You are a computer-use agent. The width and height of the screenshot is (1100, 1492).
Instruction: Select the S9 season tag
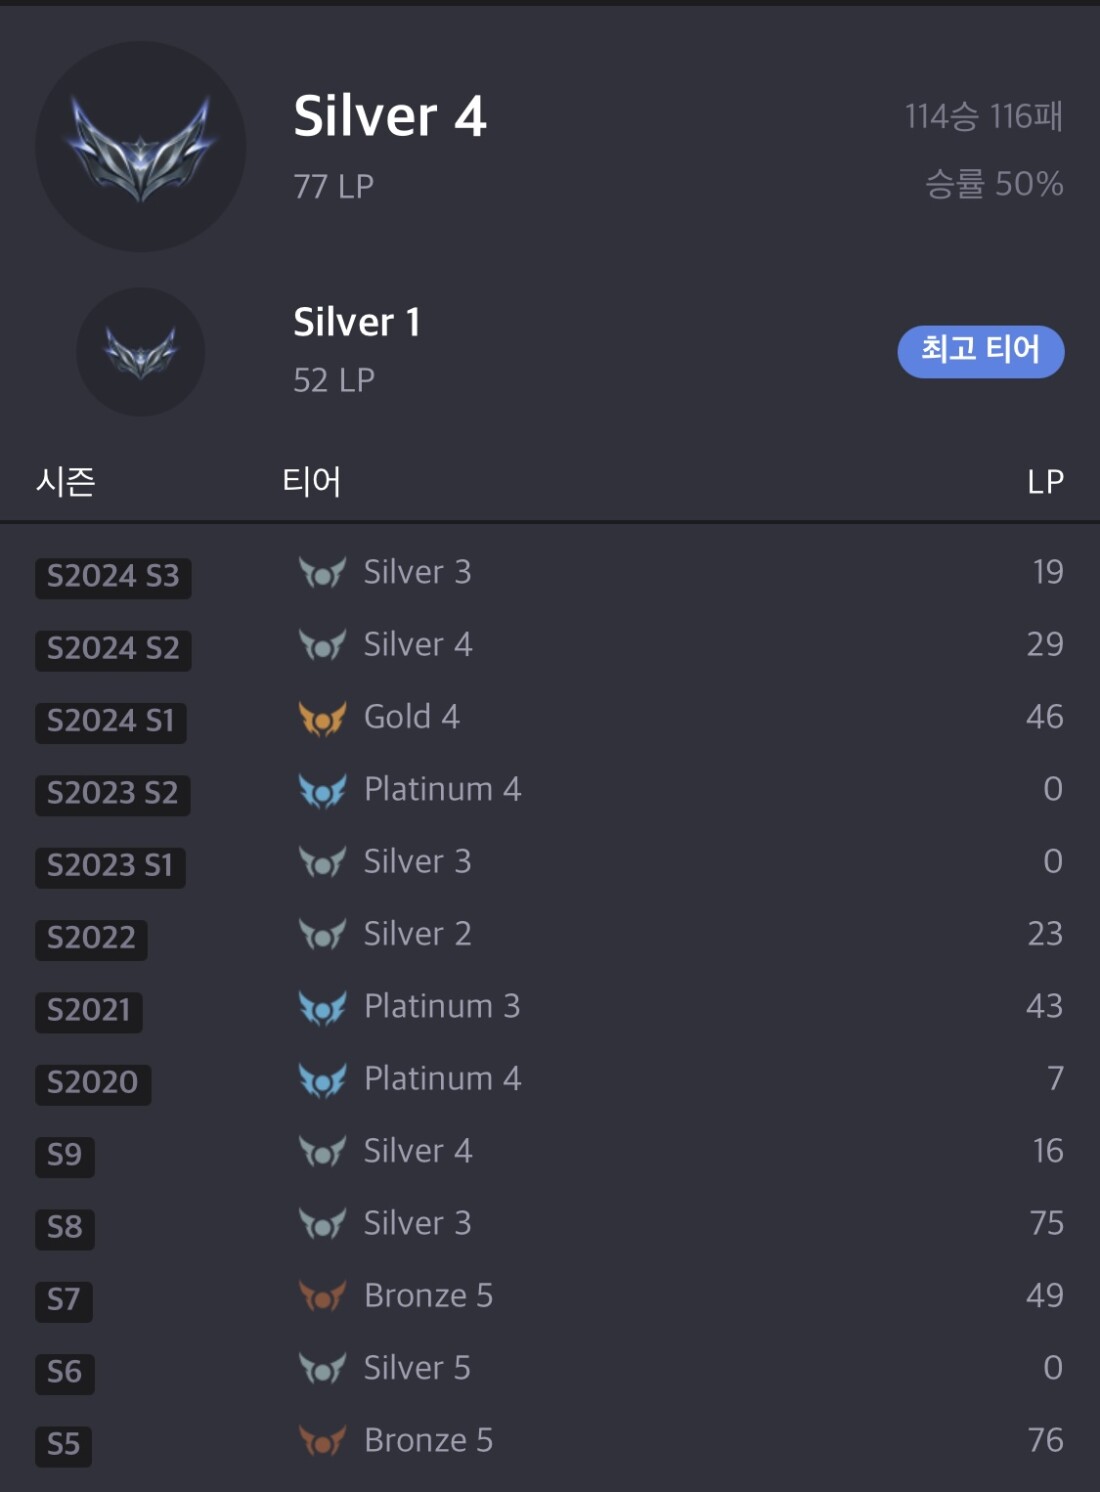pos(65,1155)
